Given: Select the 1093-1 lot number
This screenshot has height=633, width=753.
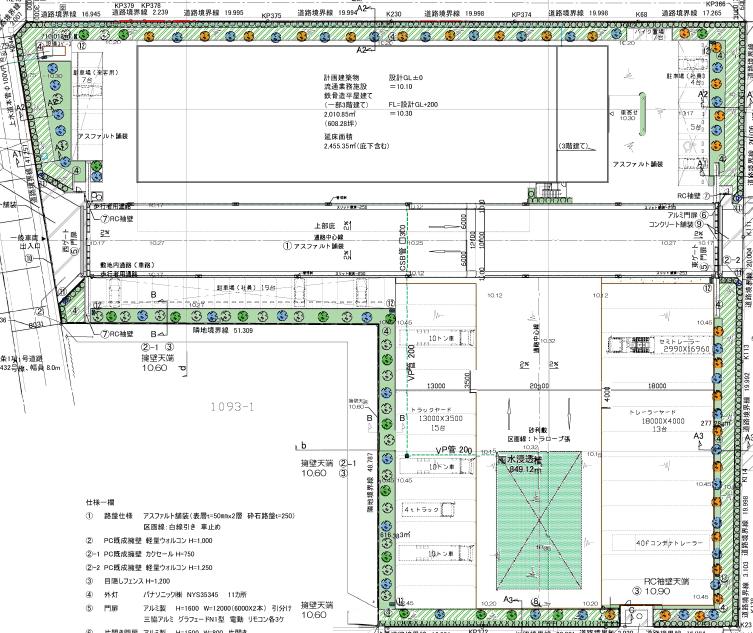Looking at the screenshot, I should coord(232,407).
